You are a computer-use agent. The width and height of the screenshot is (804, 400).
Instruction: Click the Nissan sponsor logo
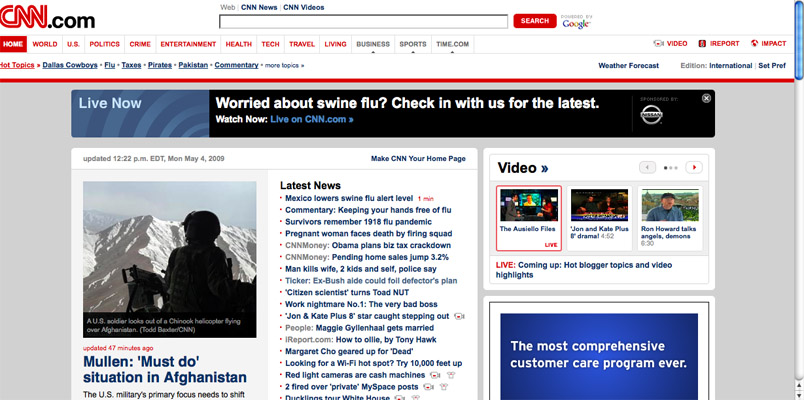[x=651, y=116]
